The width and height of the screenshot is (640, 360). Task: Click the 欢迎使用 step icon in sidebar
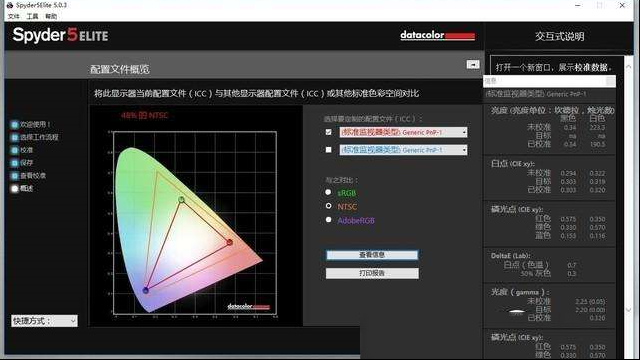pyautogui.click(x=15, y=124)
